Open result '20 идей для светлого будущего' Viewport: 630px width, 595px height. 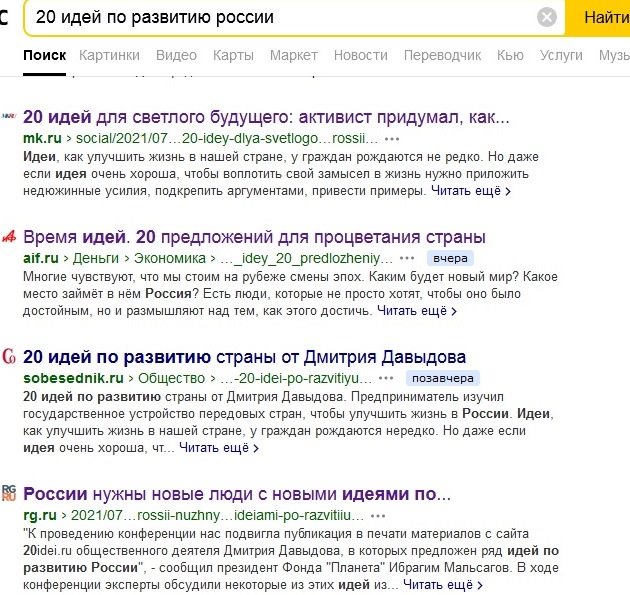click(x=266, y=117)
